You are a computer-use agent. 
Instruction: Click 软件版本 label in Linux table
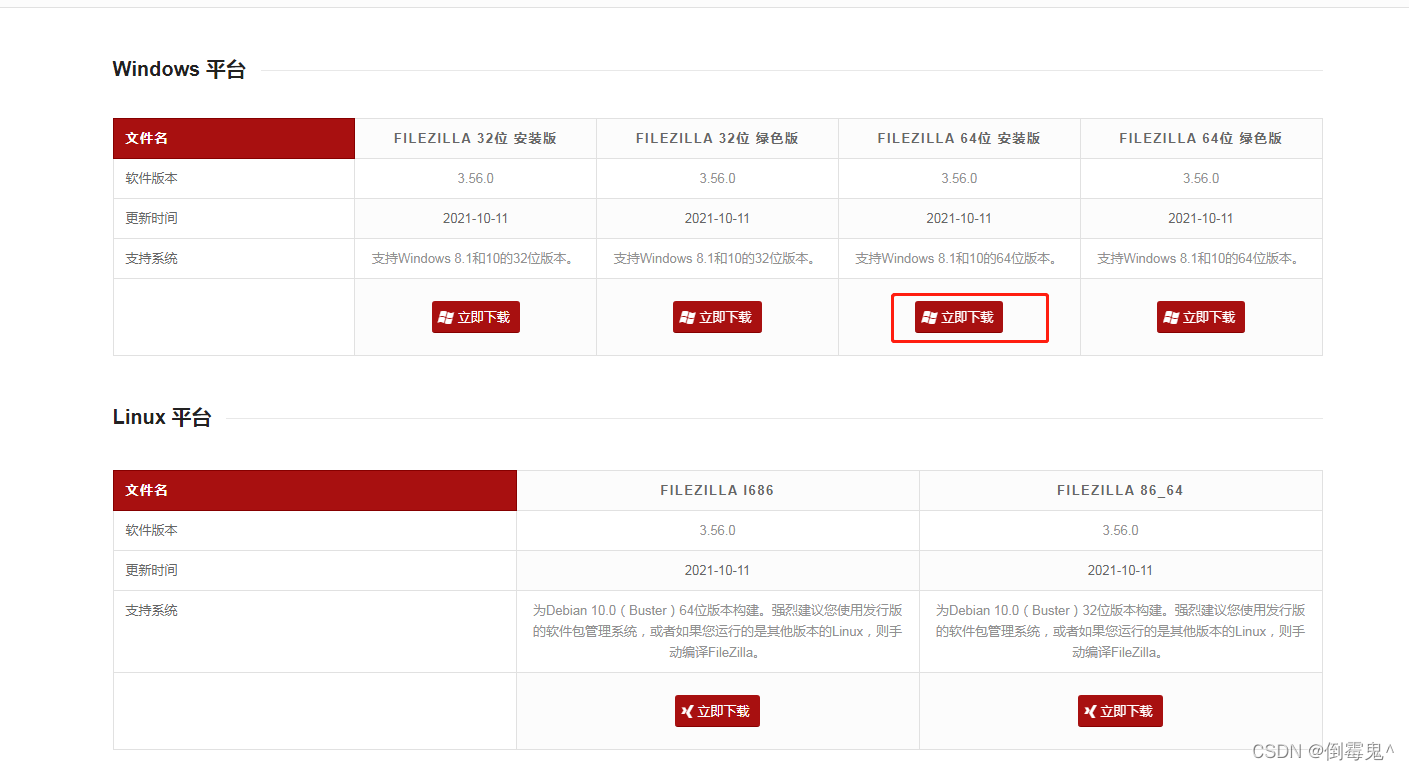(151, 530)
